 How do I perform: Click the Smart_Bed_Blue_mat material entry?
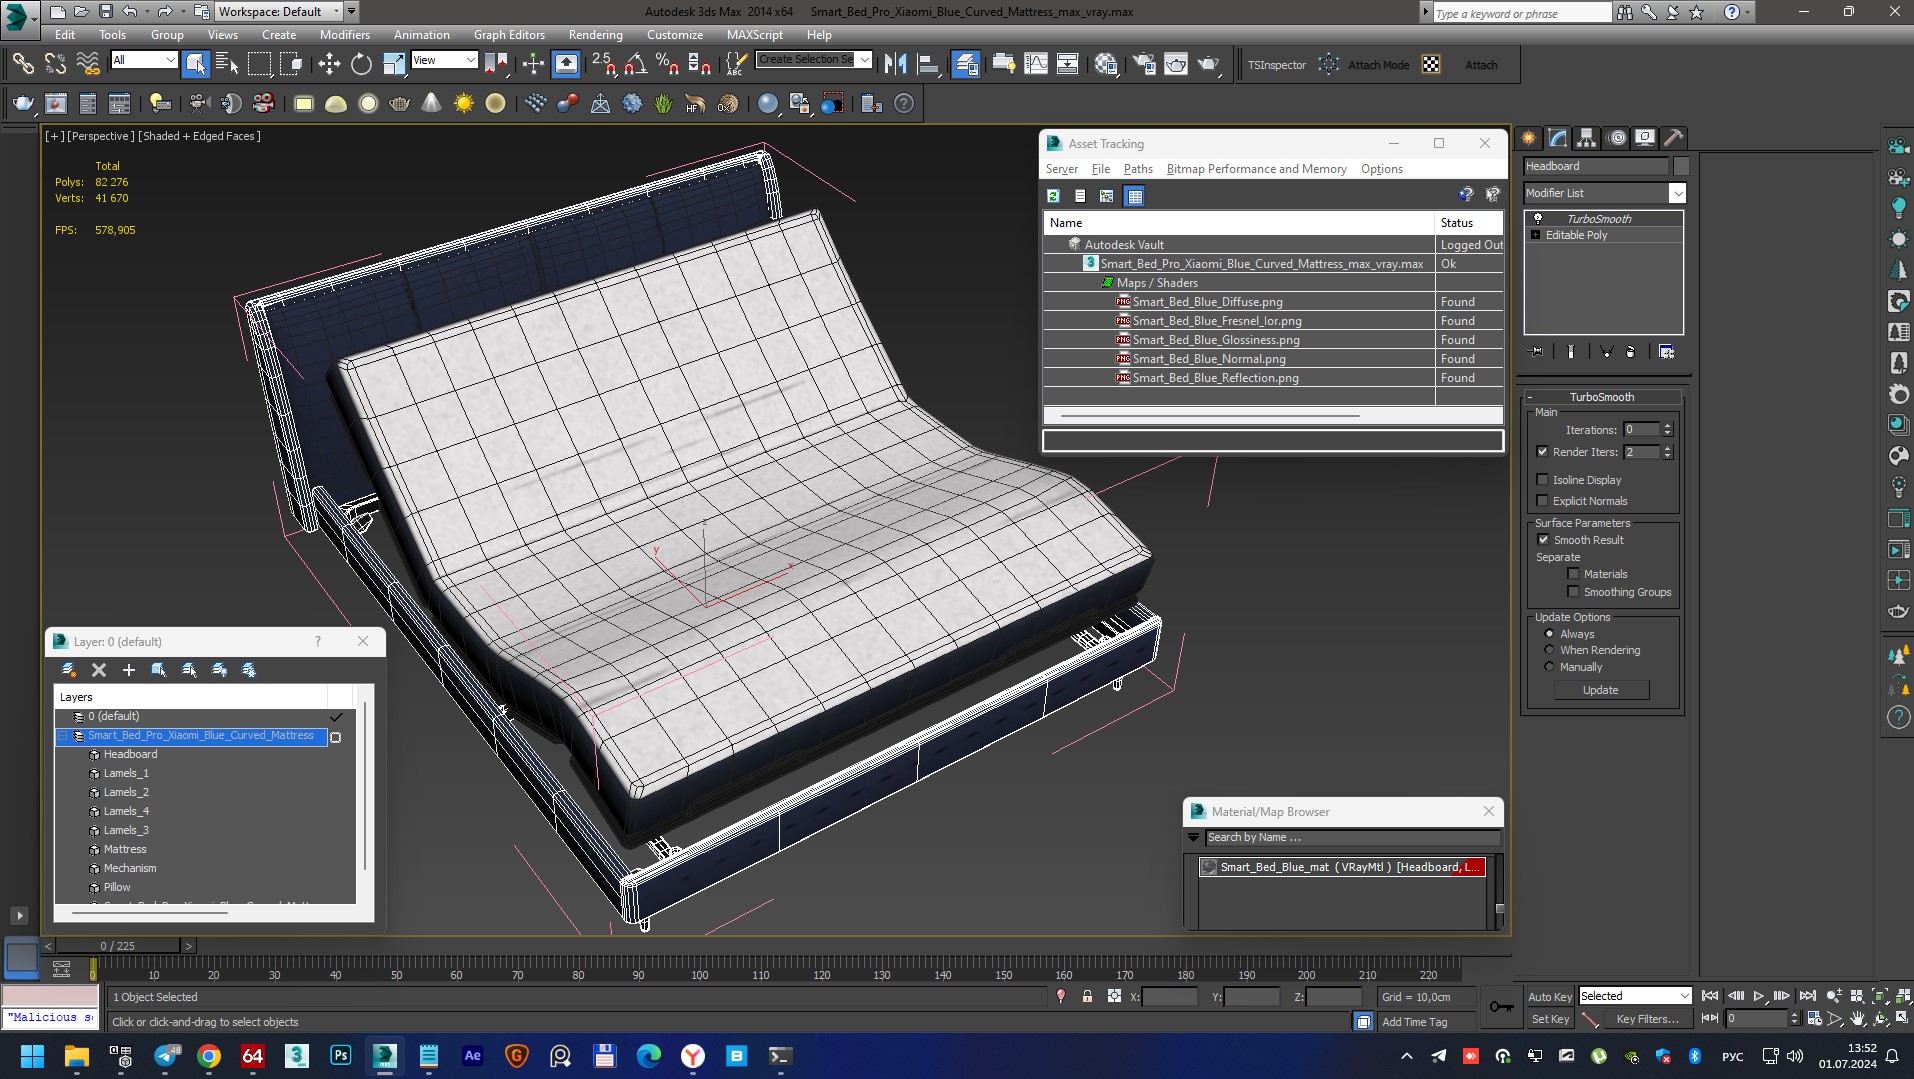(x=1342, y=867)
